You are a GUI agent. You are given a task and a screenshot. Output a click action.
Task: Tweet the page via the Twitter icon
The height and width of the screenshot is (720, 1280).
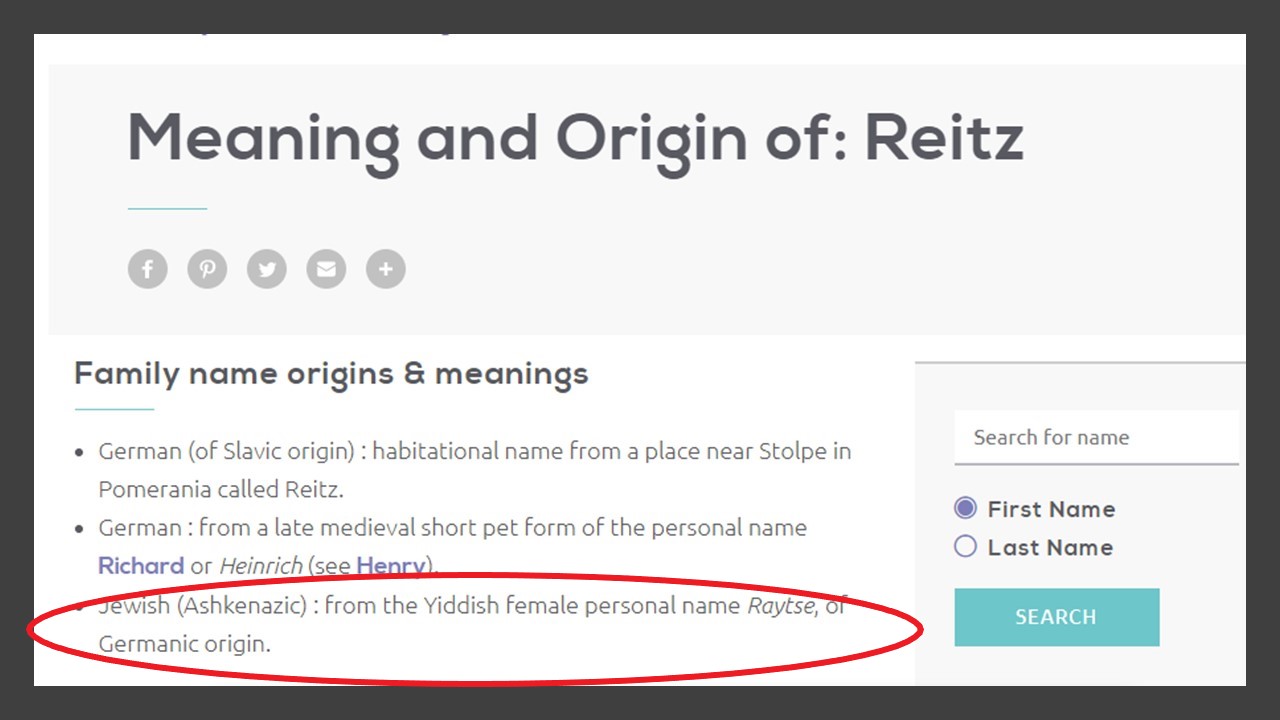click(266, 269)
